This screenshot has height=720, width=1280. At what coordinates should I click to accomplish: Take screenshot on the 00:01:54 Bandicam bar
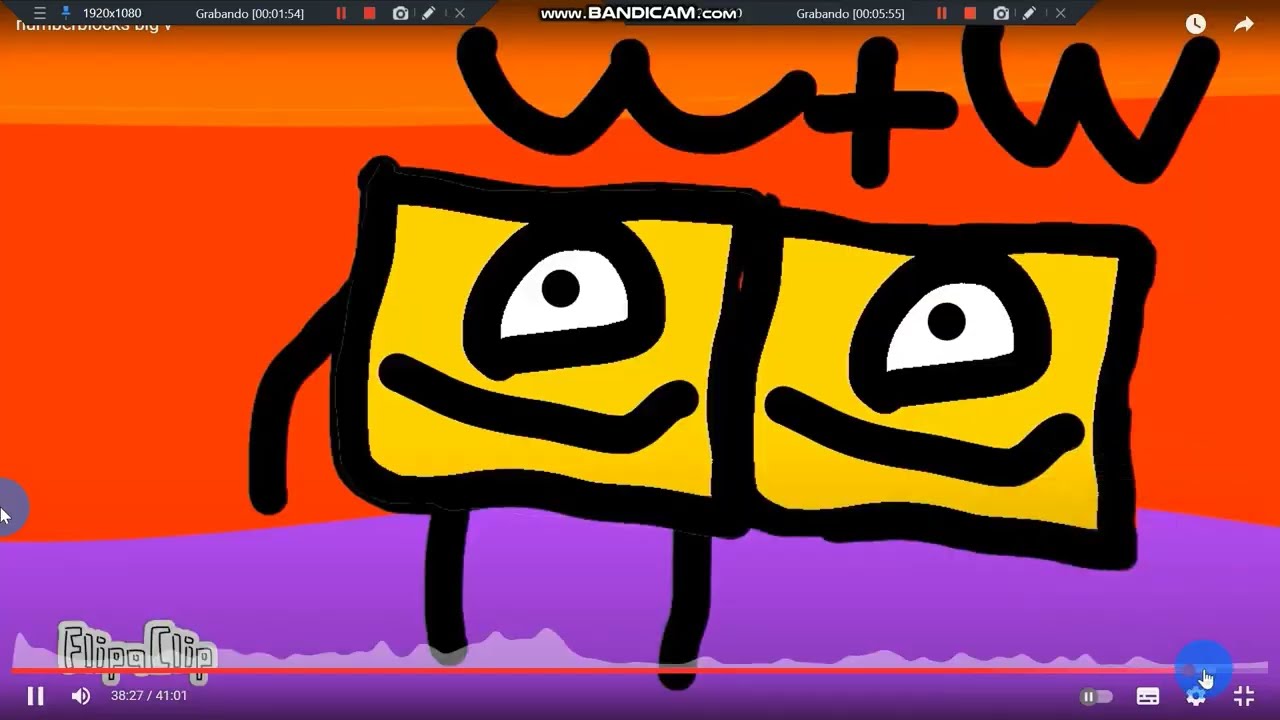401,13
